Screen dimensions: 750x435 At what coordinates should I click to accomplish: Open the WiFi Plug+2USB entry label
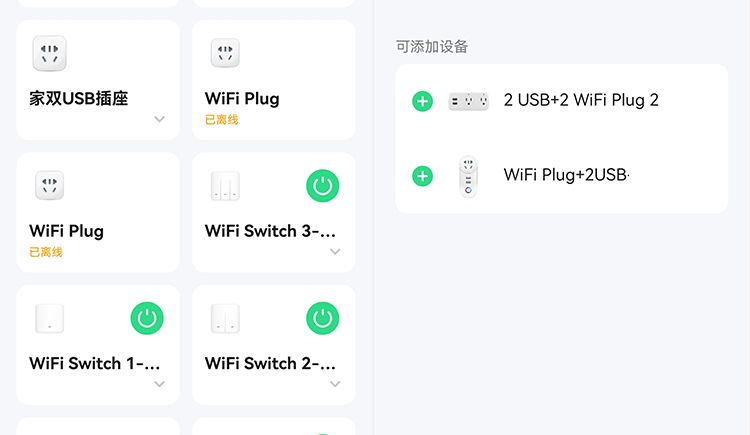tap(566, 175)
